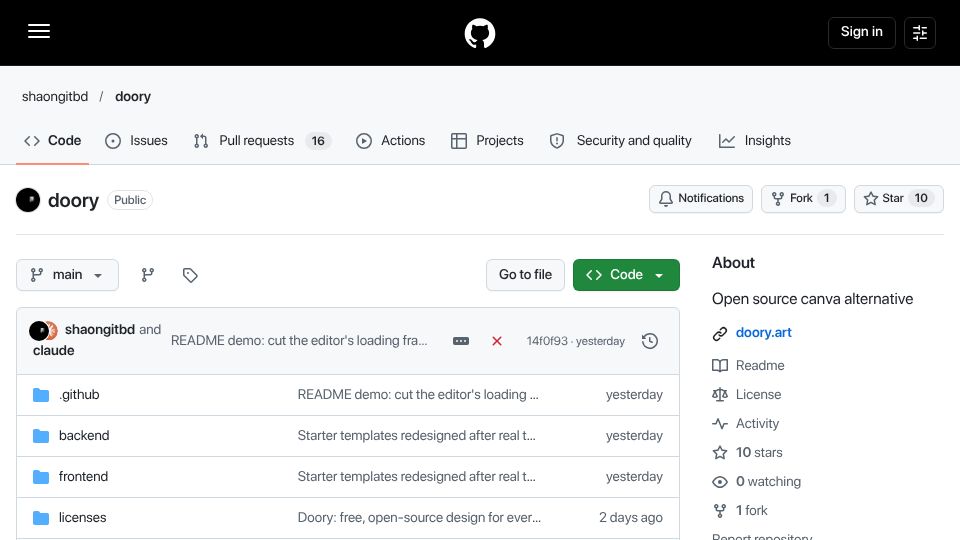Fork the repository with Fork button

(803, 199)
